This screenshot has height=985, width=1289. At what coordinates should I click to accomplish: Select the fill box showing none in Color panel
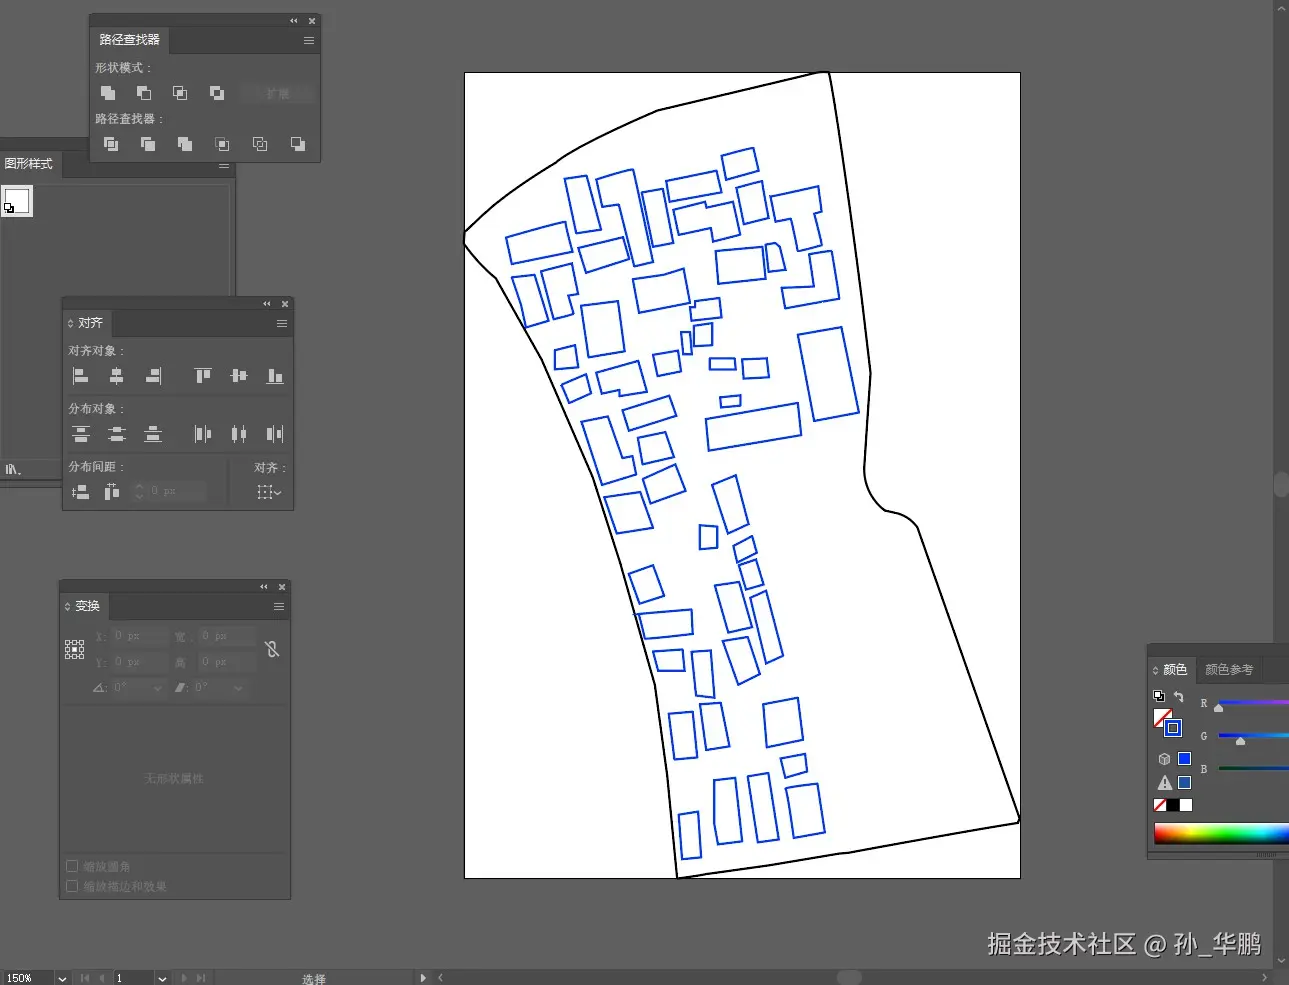[1162, 718]
